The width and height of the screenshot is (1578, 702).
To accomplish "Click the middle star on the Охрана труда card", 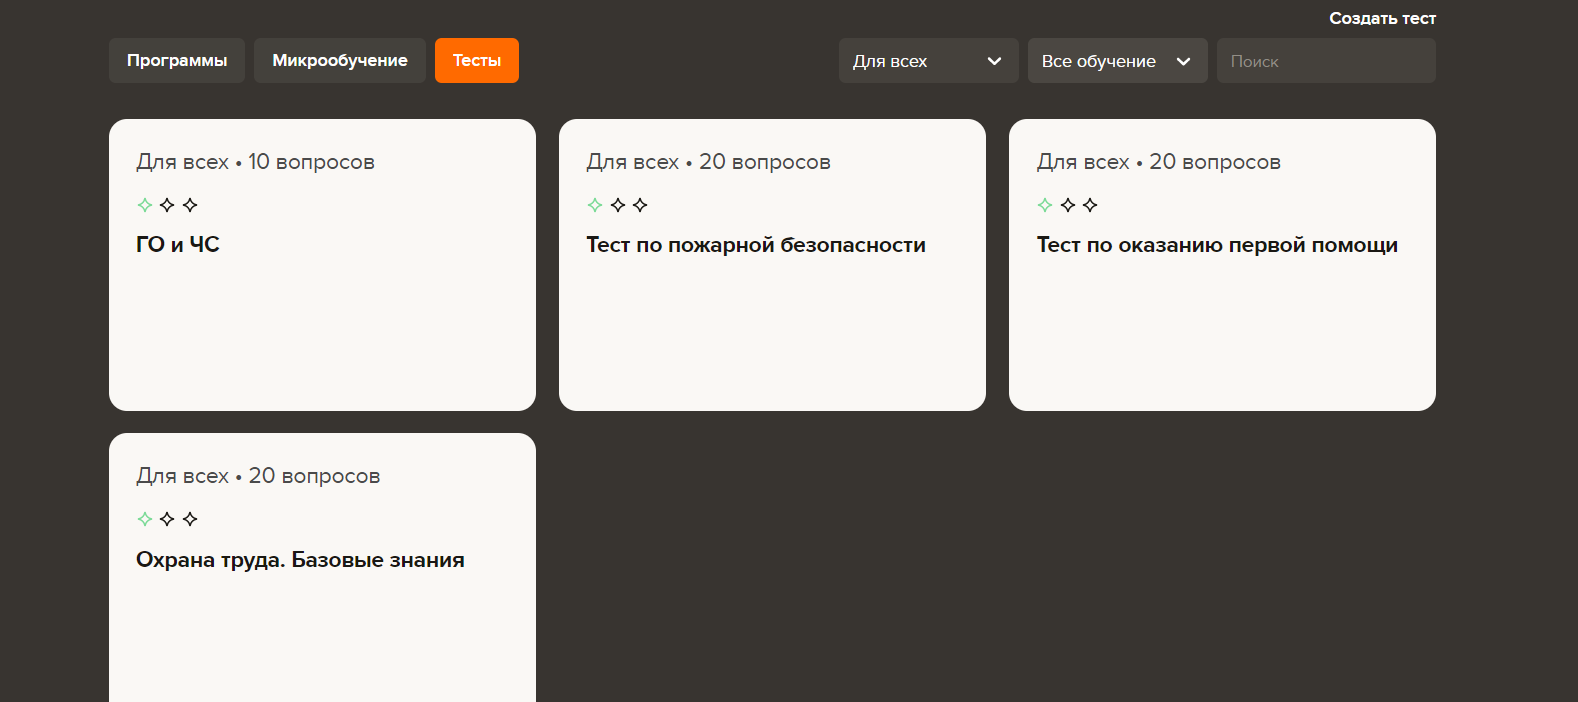I will (x=167, y=519).
